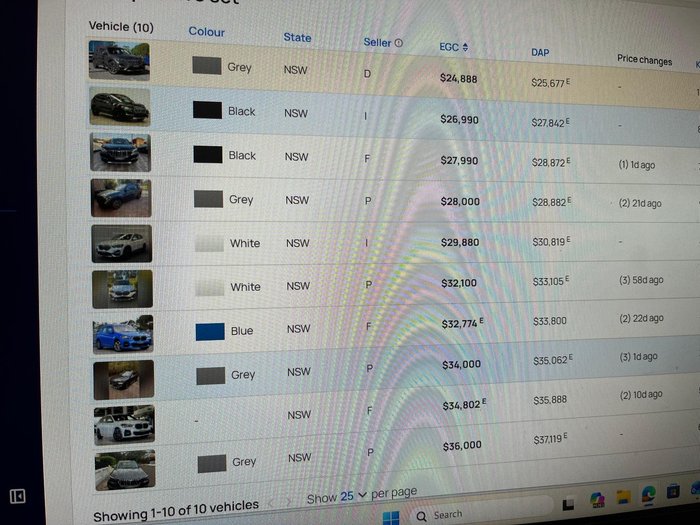This screenshot has width=700, height=525.
Task: Select the EGC price $27,990
Action: pyautogui.click(x=459, y=160)
